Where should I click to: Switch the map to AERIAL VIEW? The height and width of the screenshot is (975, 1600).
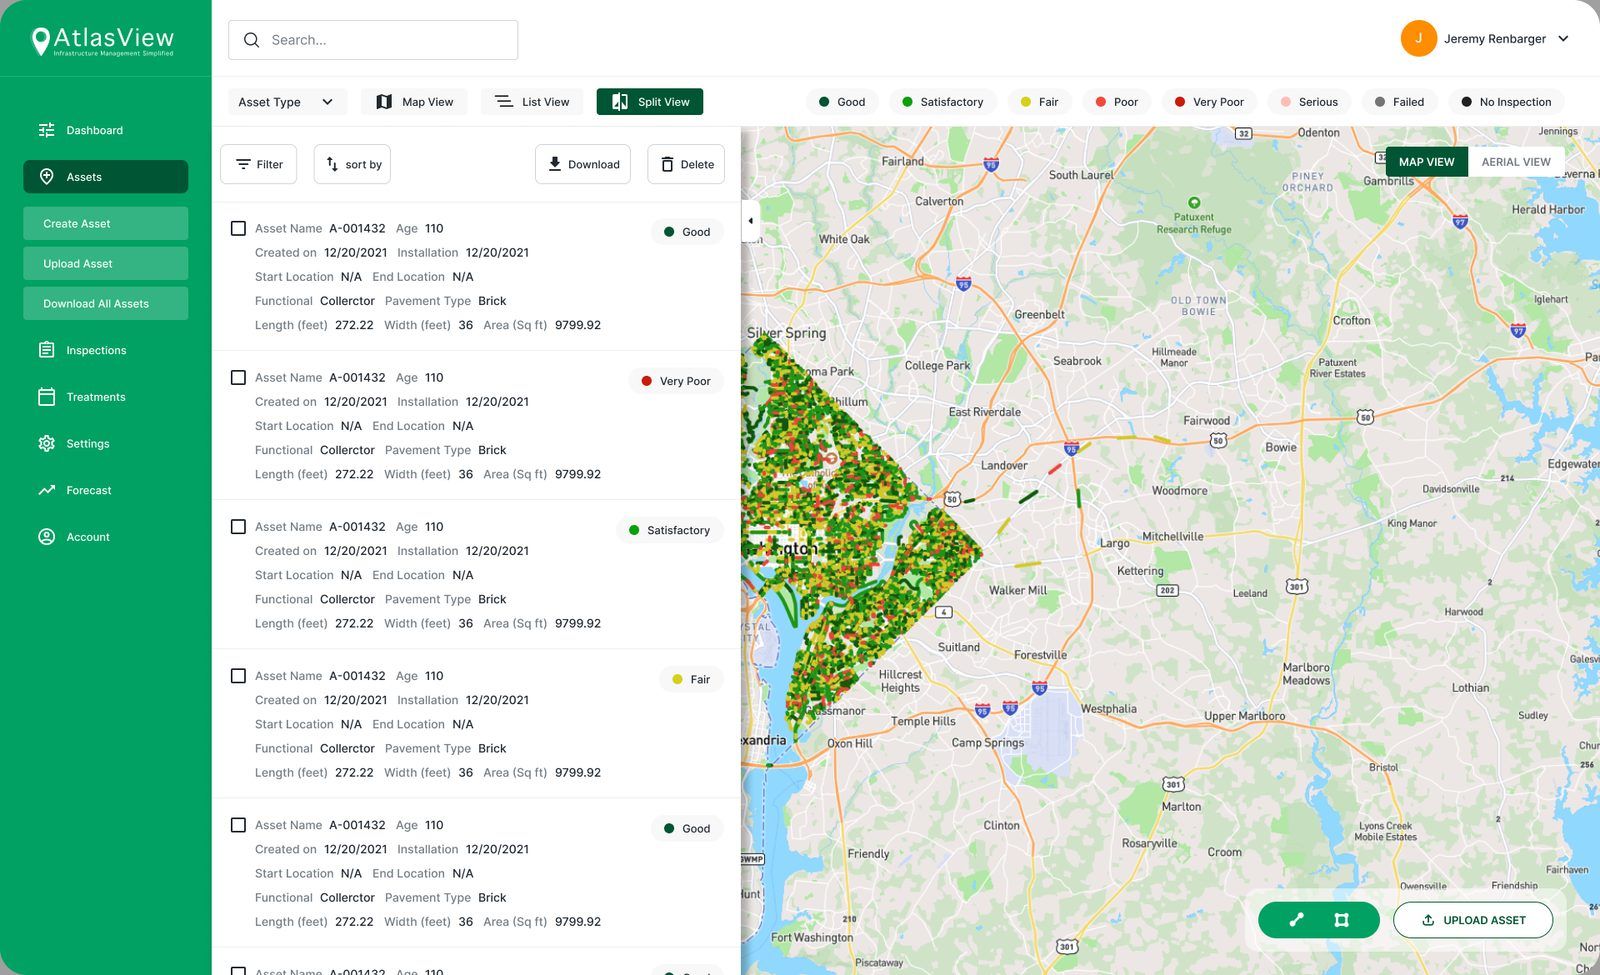click(1516, 162)
